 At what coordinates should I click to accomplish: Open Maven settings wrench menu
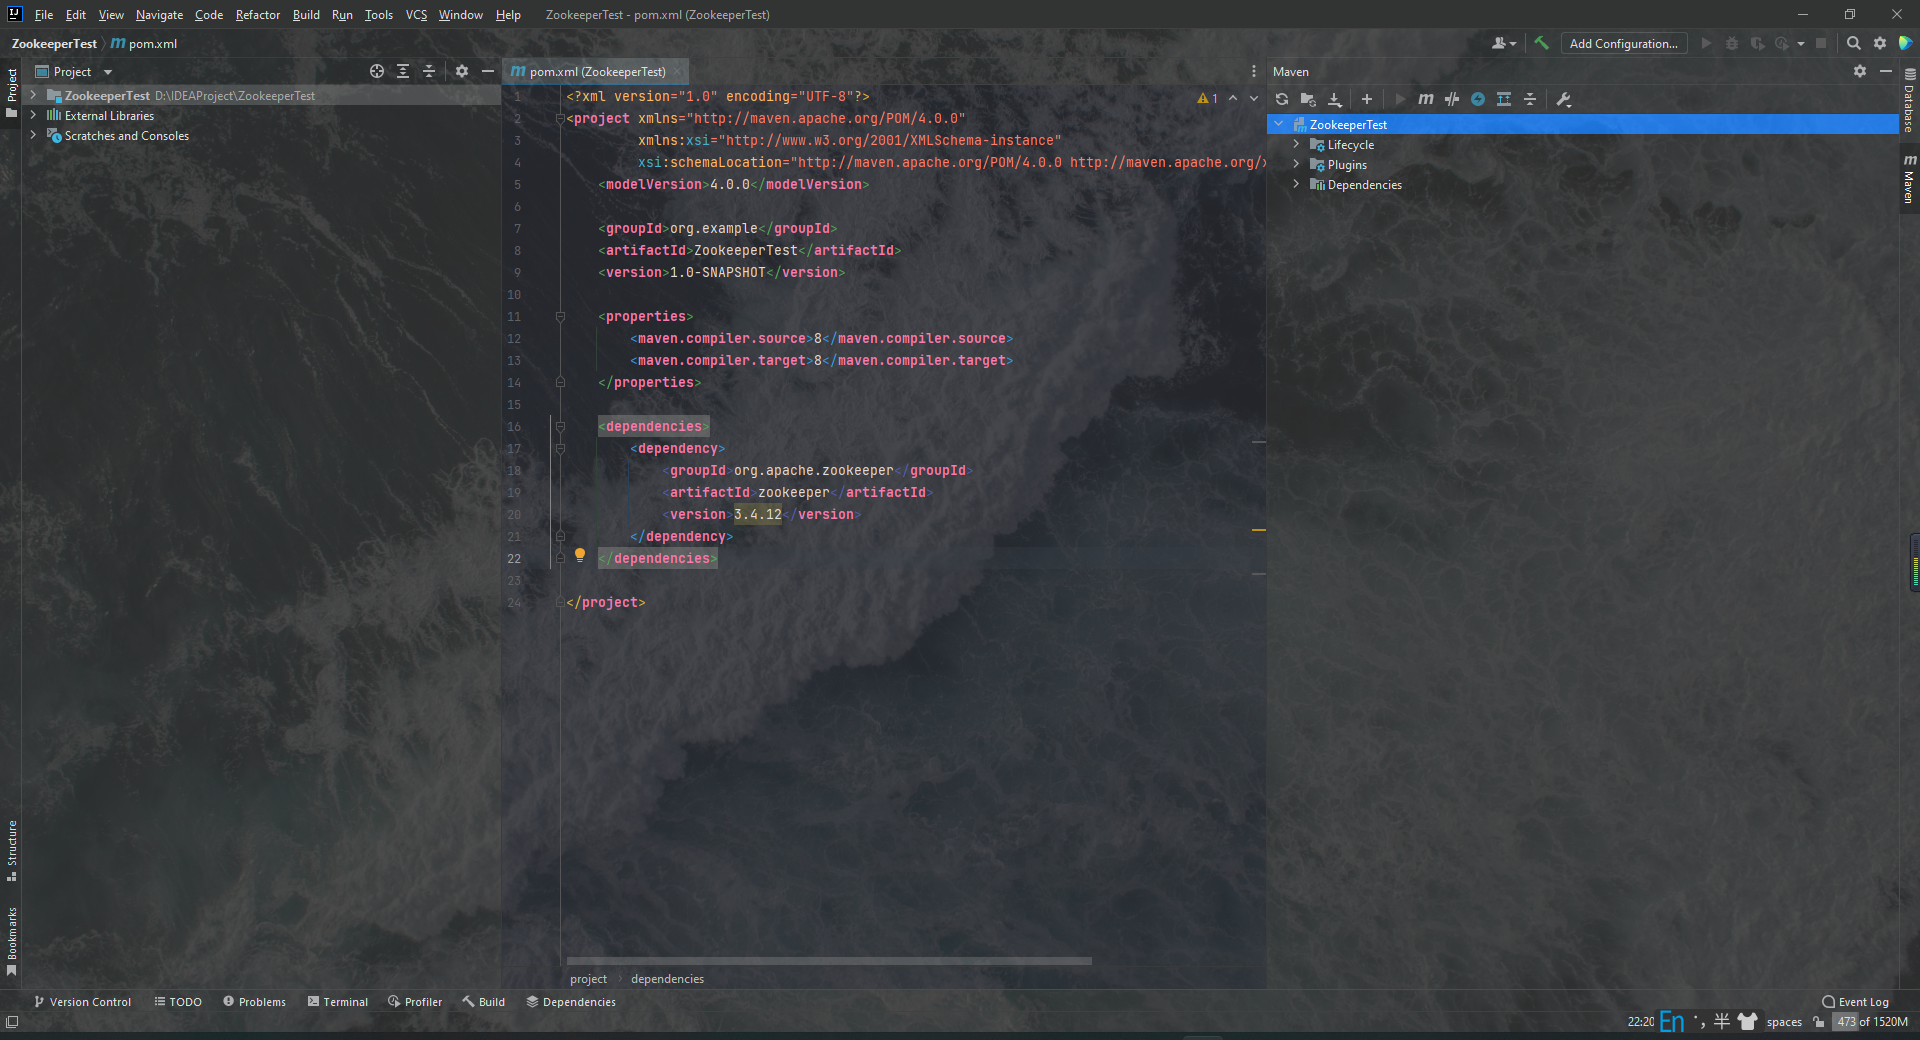(1564, 99)
